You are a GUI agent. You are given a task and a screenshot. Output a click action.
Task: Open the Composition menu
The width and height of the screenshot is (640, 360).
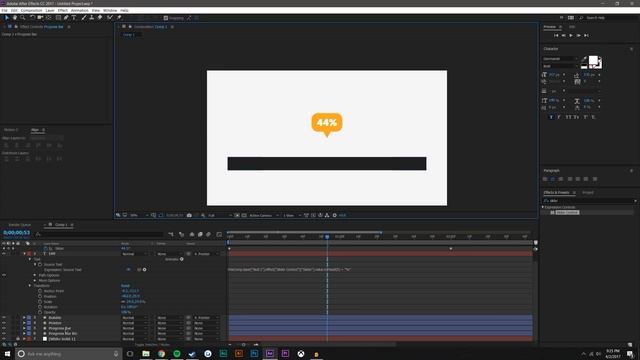point(31,10)
